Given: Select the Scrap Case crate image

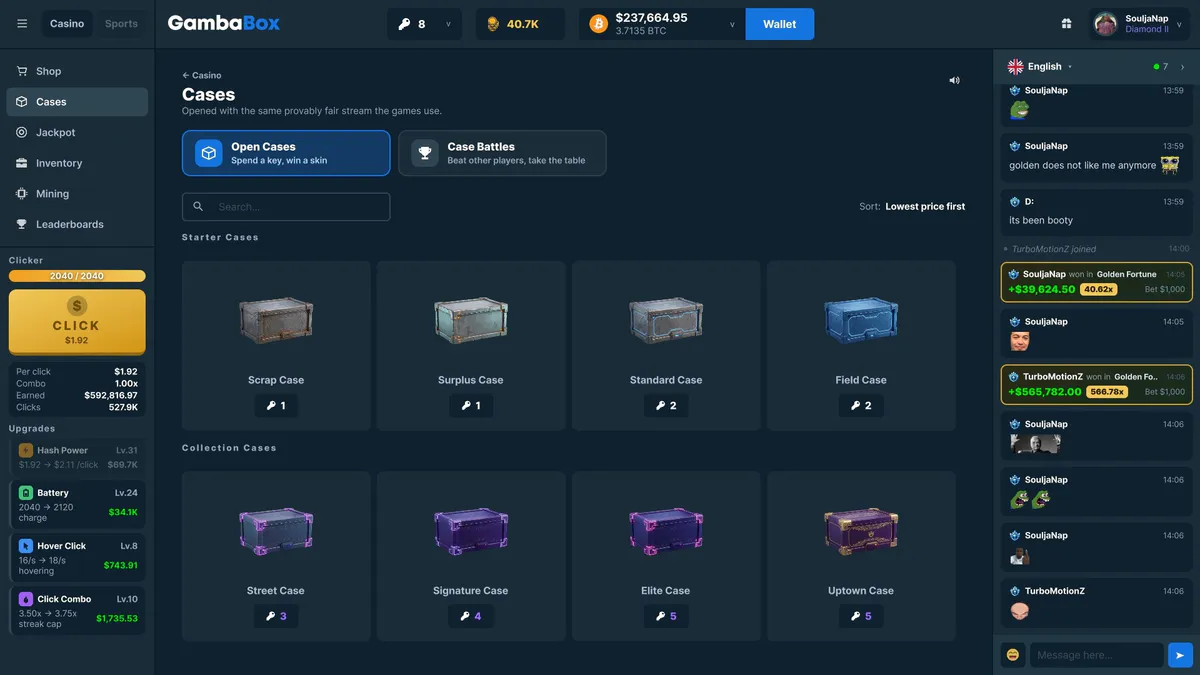Looking at the screenshot, I should tap(276, 319).
